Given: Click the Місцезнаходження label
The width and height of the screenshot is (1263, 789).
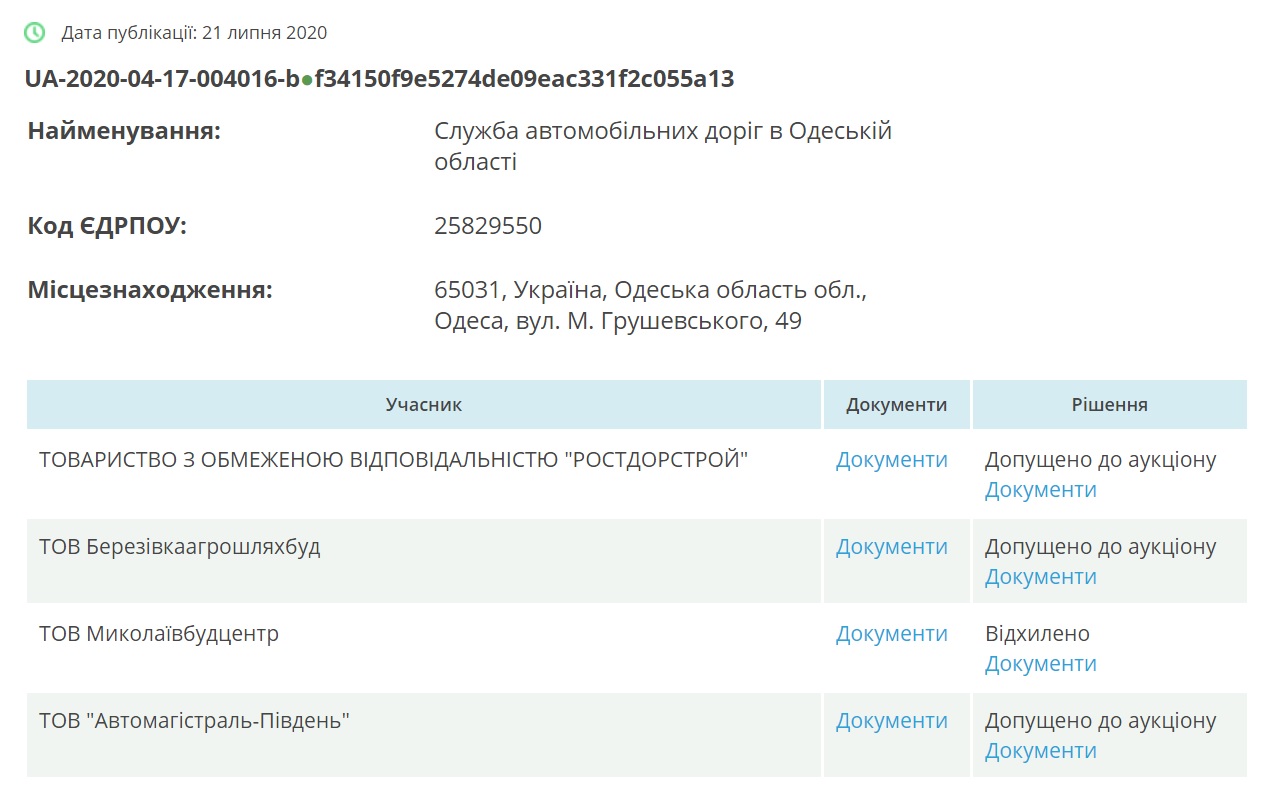Looking at the screenshot, I should click(x=150, y=291).
